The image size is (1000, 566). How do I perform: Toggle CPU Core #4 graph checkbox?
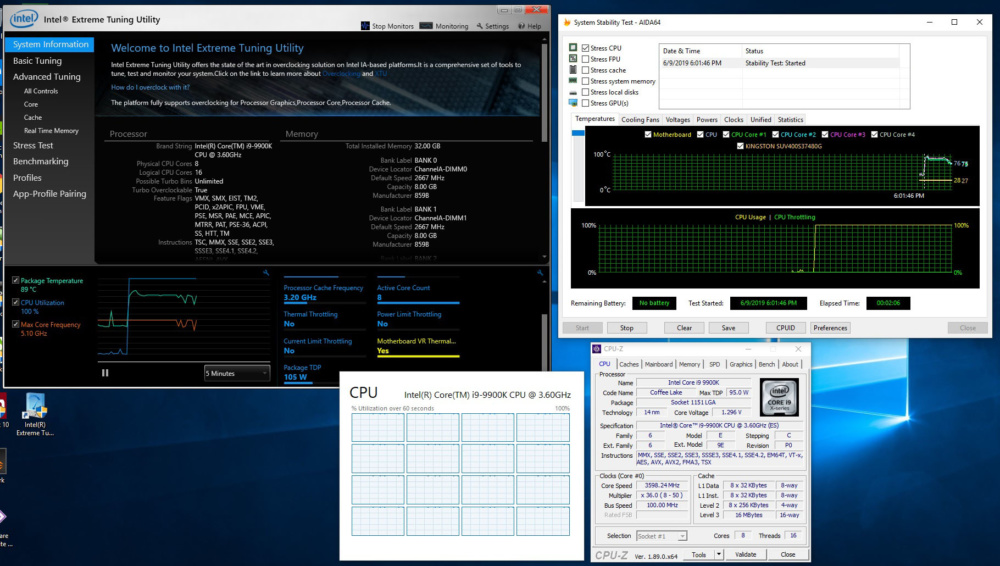(874, 135)
